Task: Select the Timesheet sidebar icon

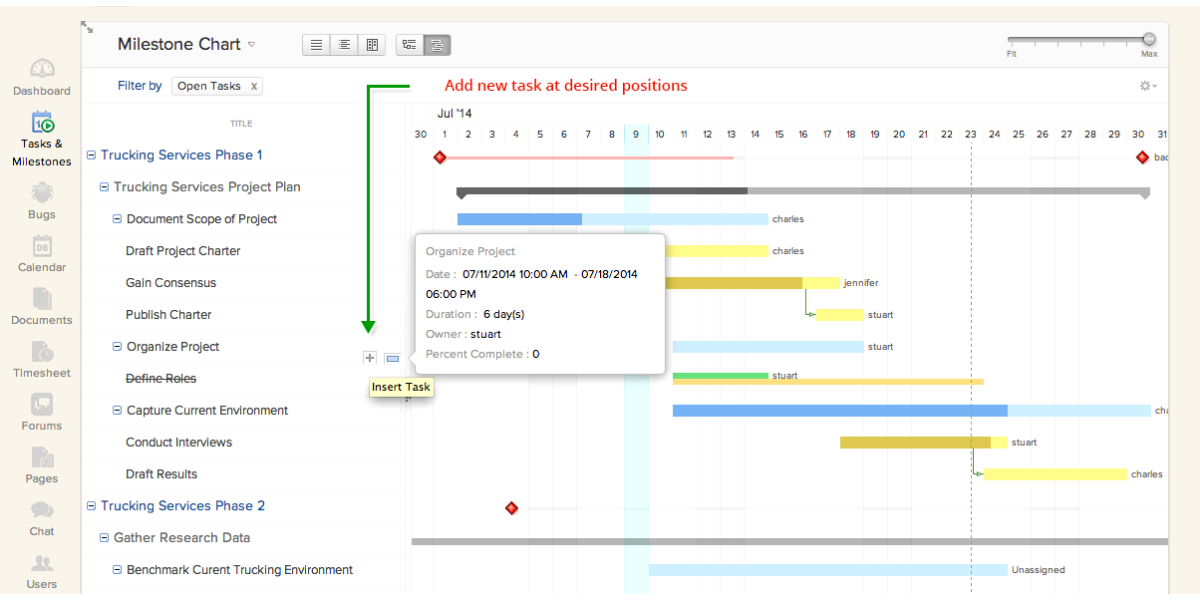Action: point(41,358)
